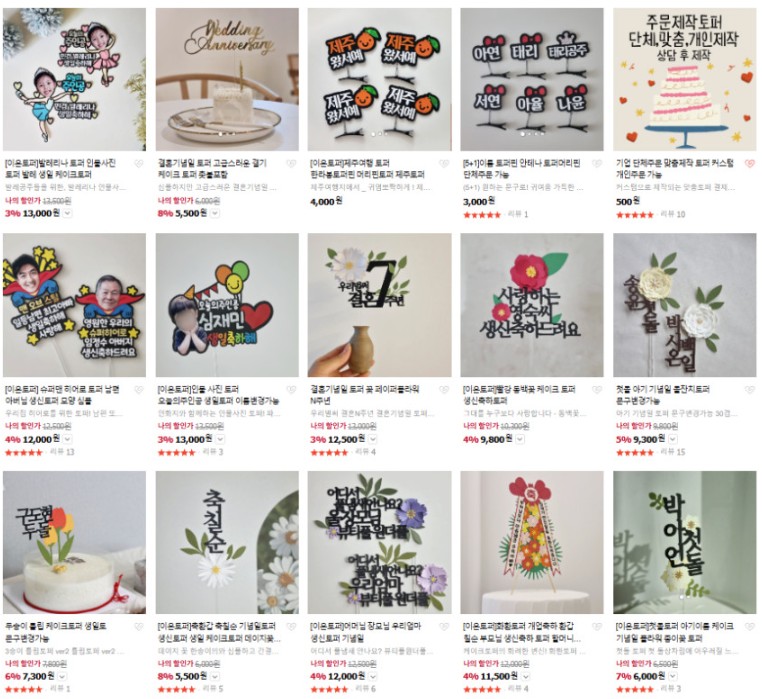Viewport: 762px width, 699px height.
Task: Open the 주문제작토퍼 cake illustration thumbnail
Action: 685,79
